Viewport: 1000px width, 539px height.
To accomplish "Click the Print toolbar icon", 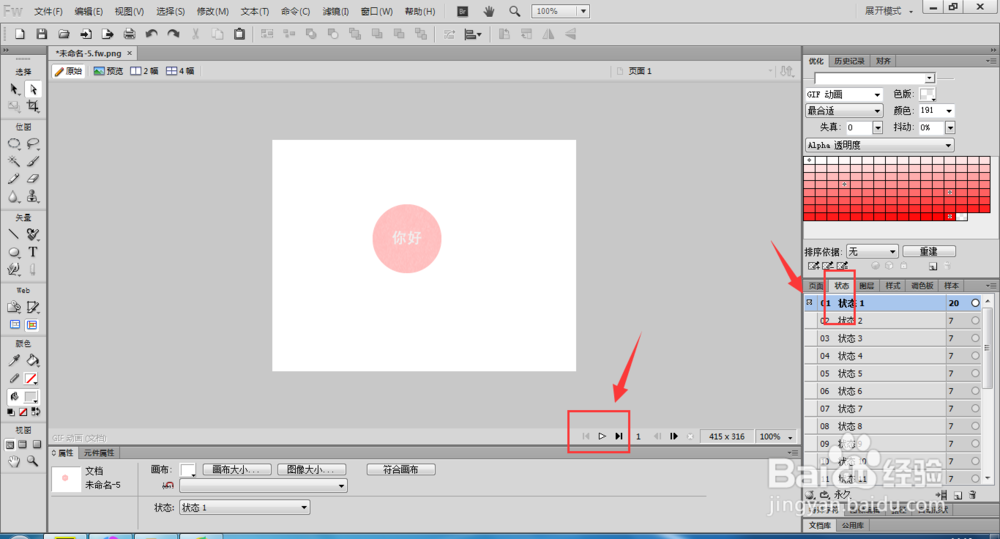I will (x=129, y=34).
